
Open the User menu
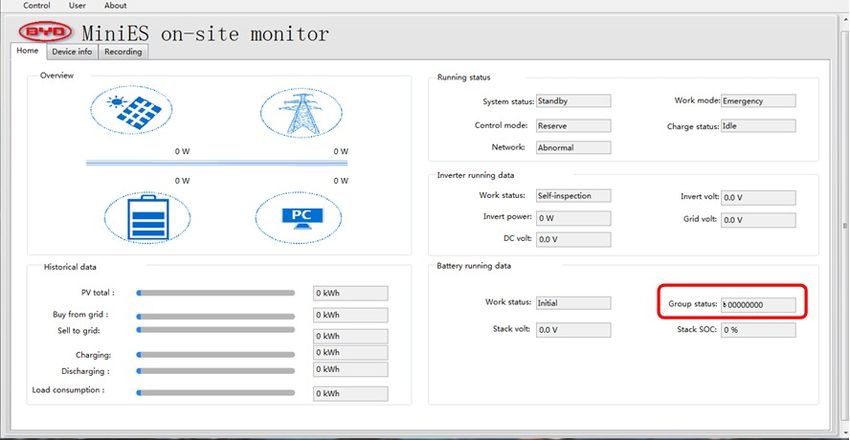77,5
